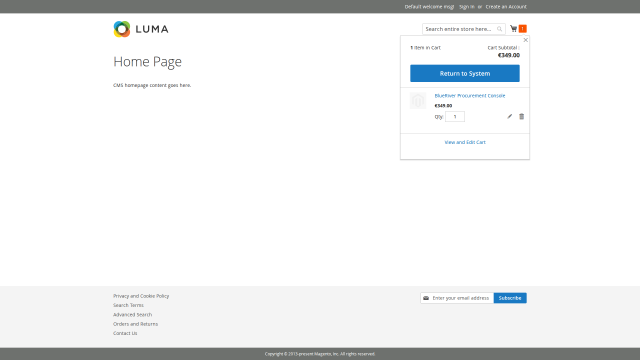Remove cart item with trash icon
Viewport: 640px width, 360px height.
[521, 116]
